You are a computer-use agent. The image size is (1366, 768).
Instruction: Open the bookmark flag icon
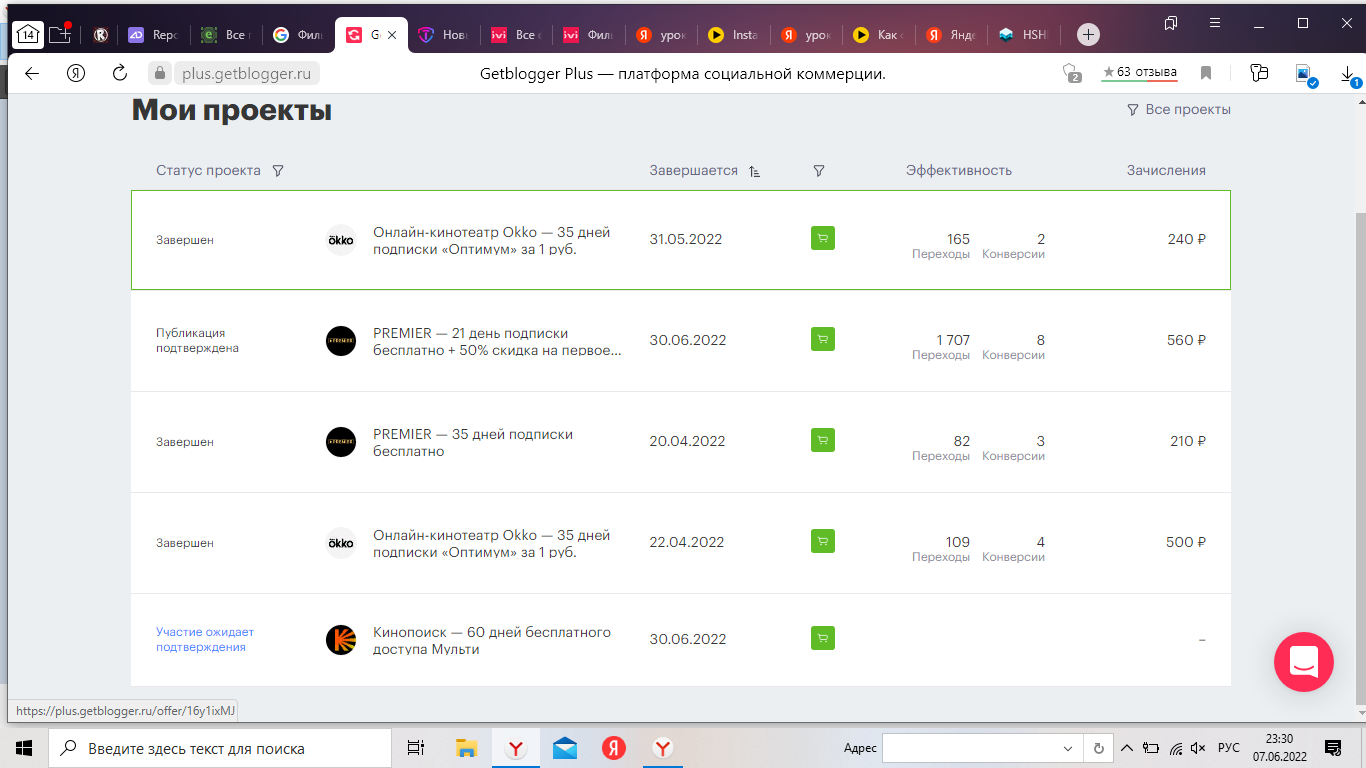pyautogui.click(x=1206, y=73)
